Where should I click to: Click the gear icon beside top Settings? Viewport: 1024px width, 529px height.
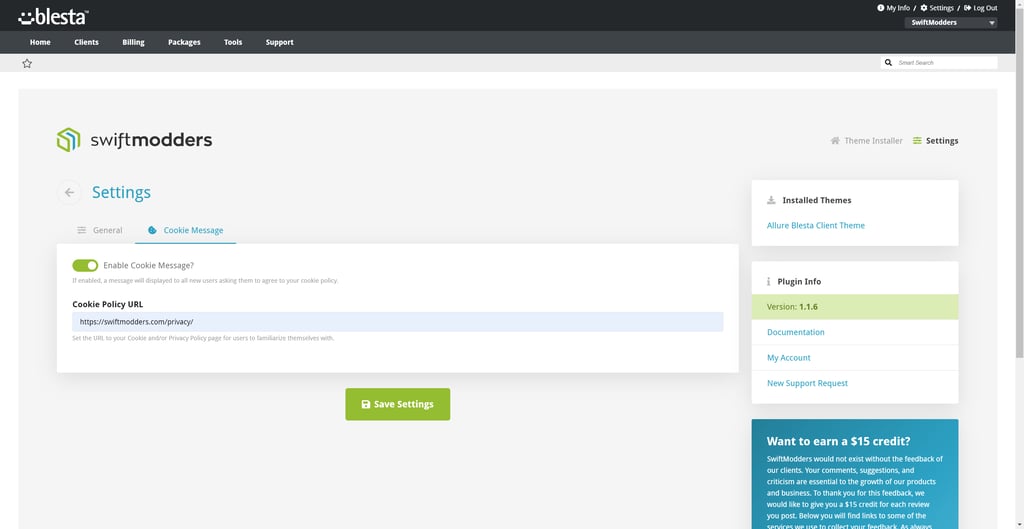(x=923, y=8)
